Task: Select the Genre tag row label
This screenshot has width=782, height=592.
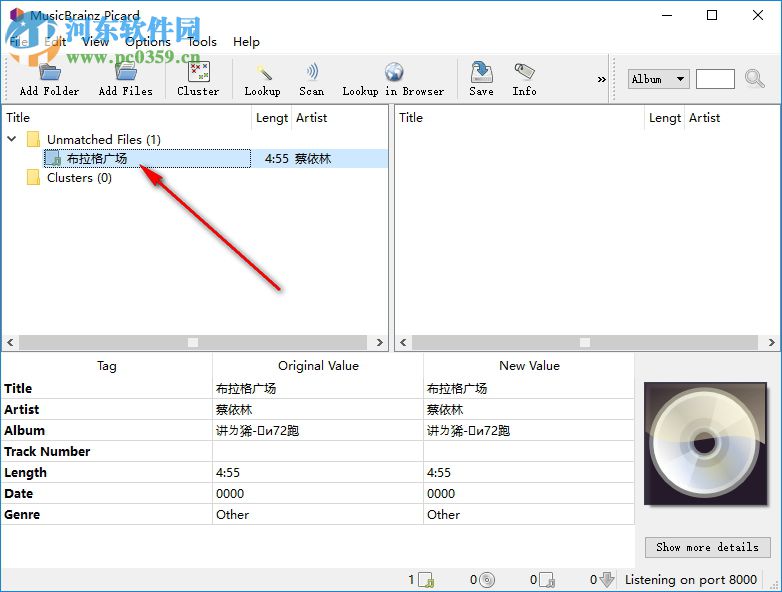Action: pos(22,514)
